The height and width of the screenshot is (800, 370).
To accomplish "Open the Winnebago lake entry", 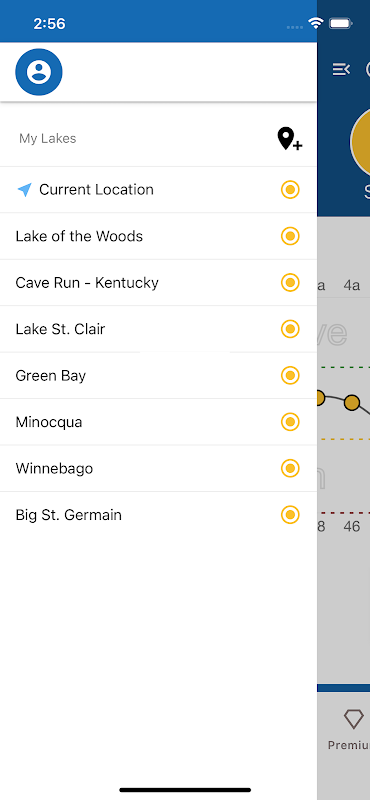I will [x=158, y=468].
